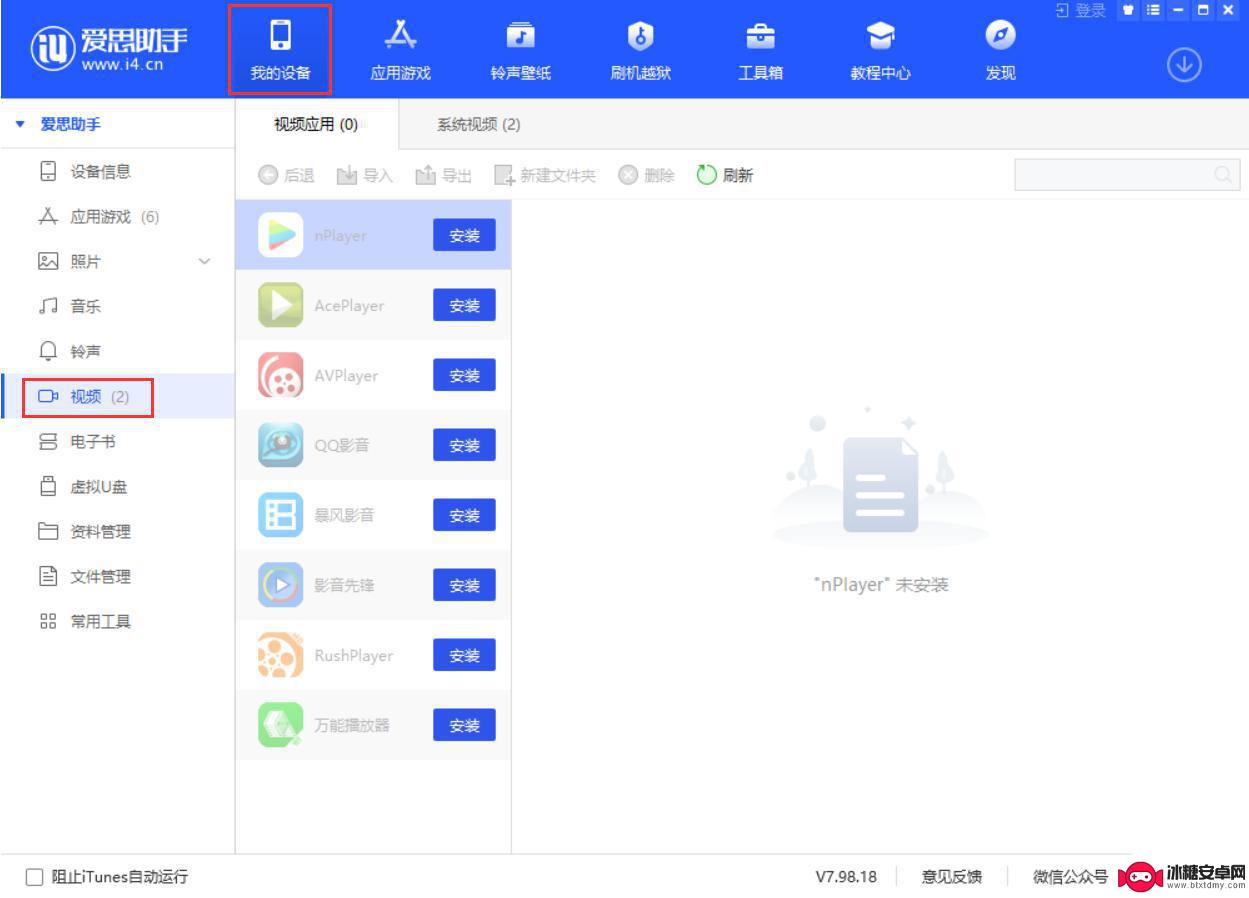
Task: Select the AcePlayer list row label
Action: pos(349,306)
